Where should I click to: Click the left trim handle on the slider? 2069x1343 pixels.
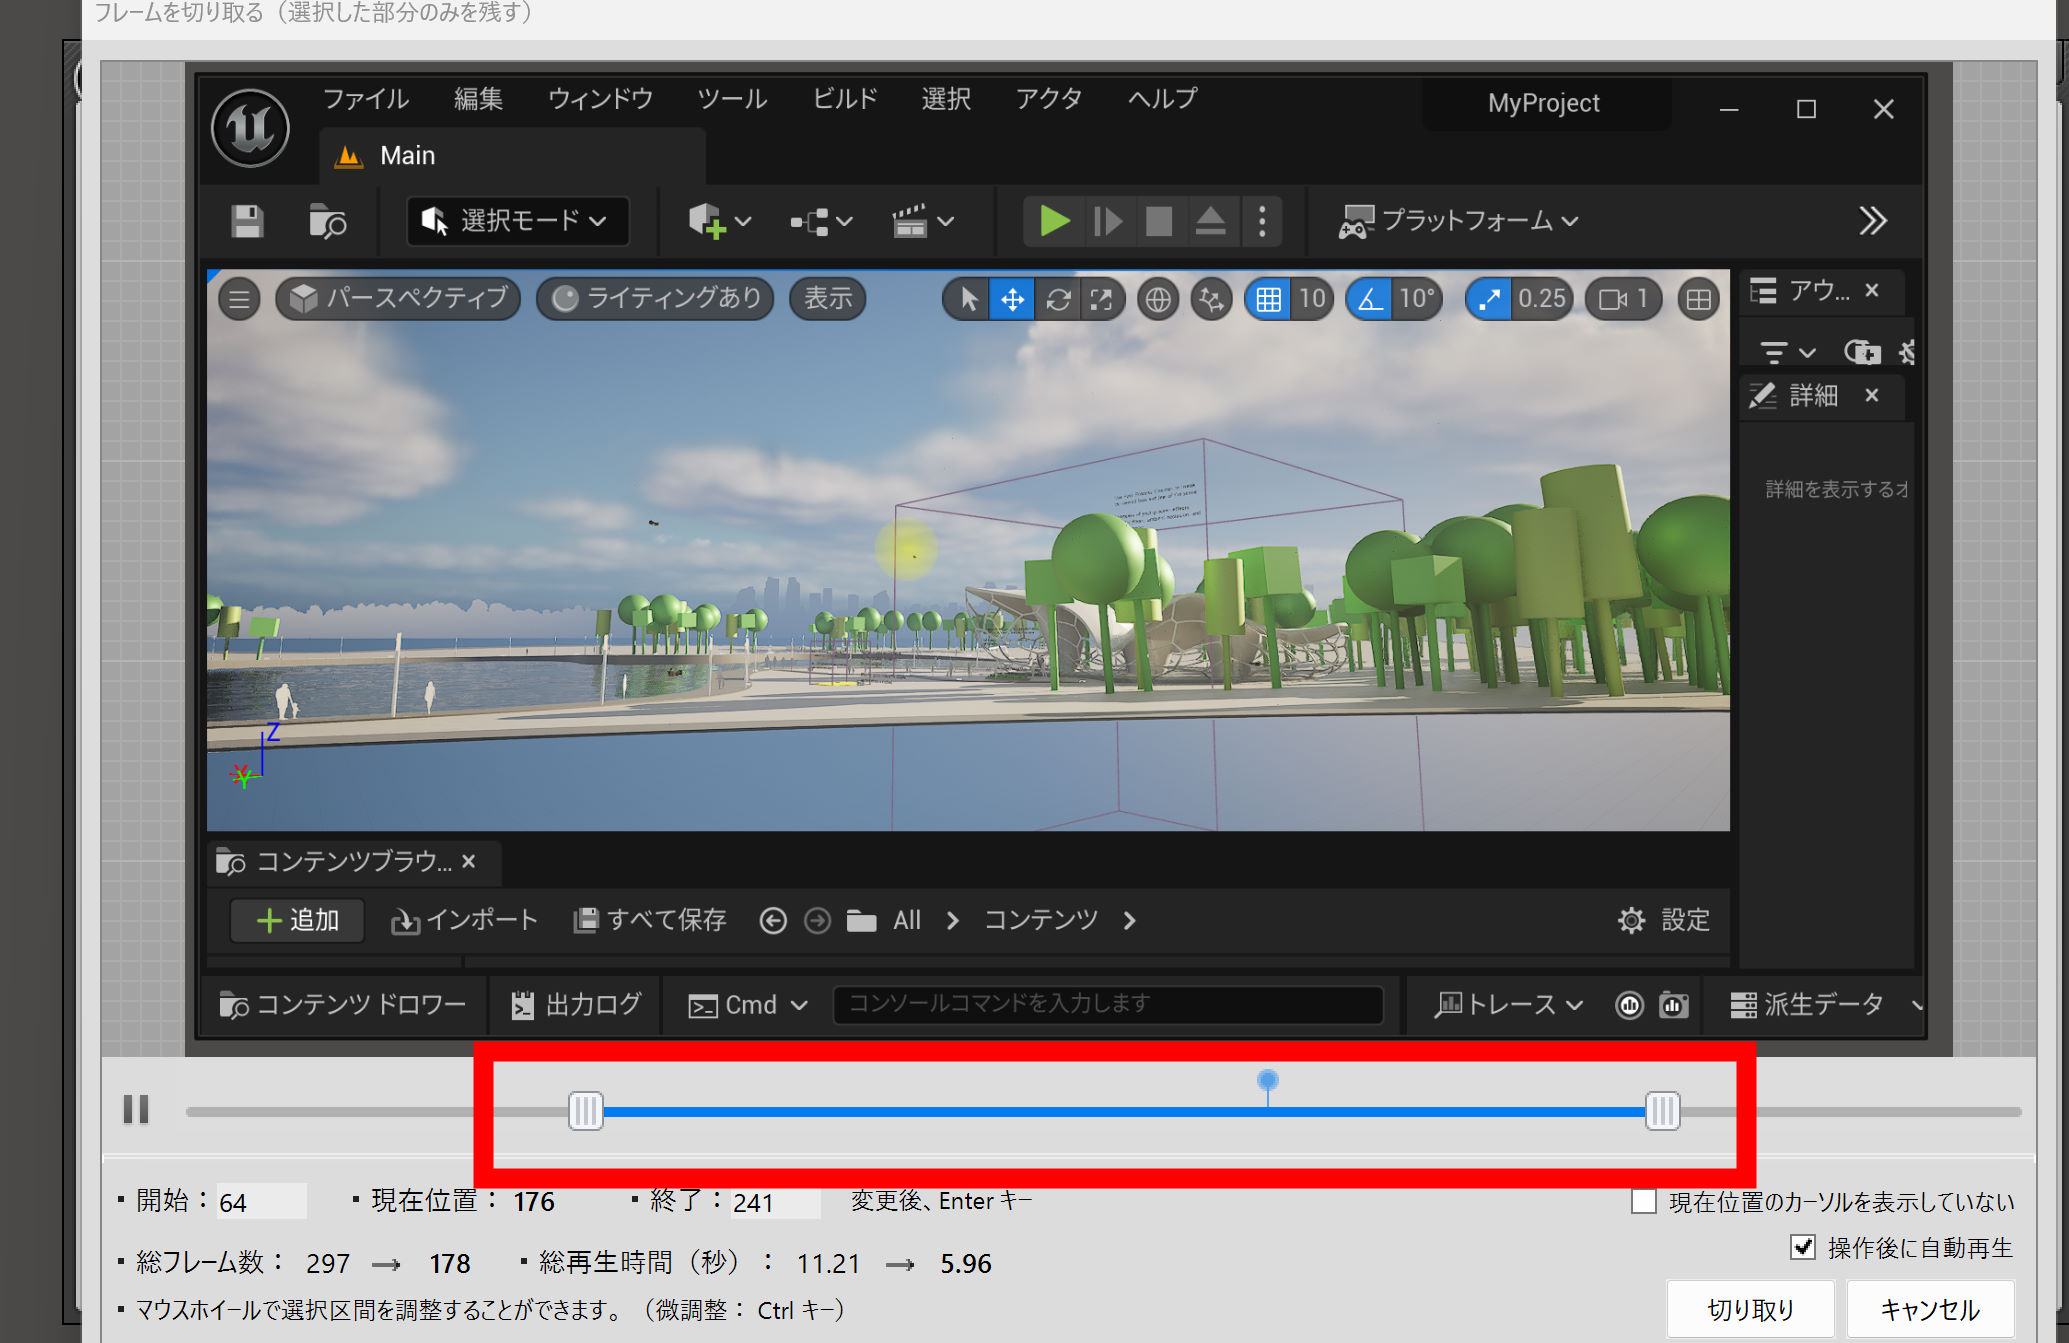(x=585, y=1111)
